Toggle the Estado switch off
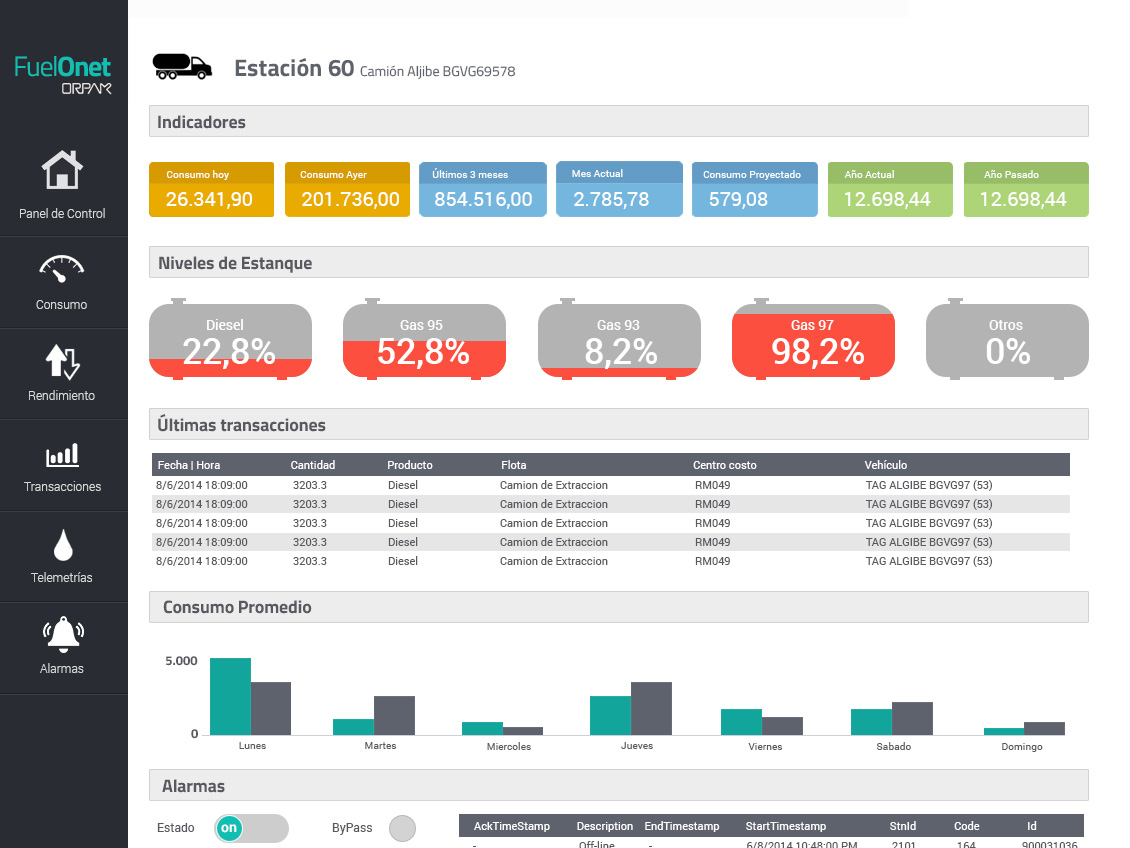This screenshot has height=848, width=1130. click(x=251, y=828)
